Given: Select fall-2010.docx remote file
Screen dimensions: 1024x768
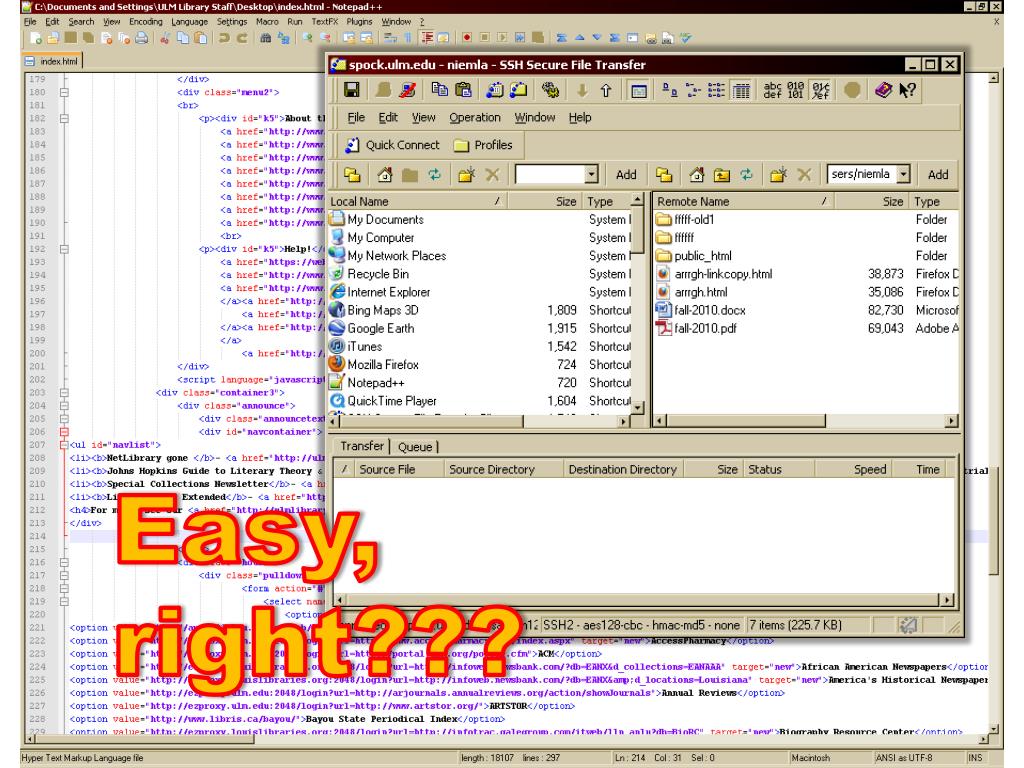Looking at the screenshot, I should (x=710, y=310).
